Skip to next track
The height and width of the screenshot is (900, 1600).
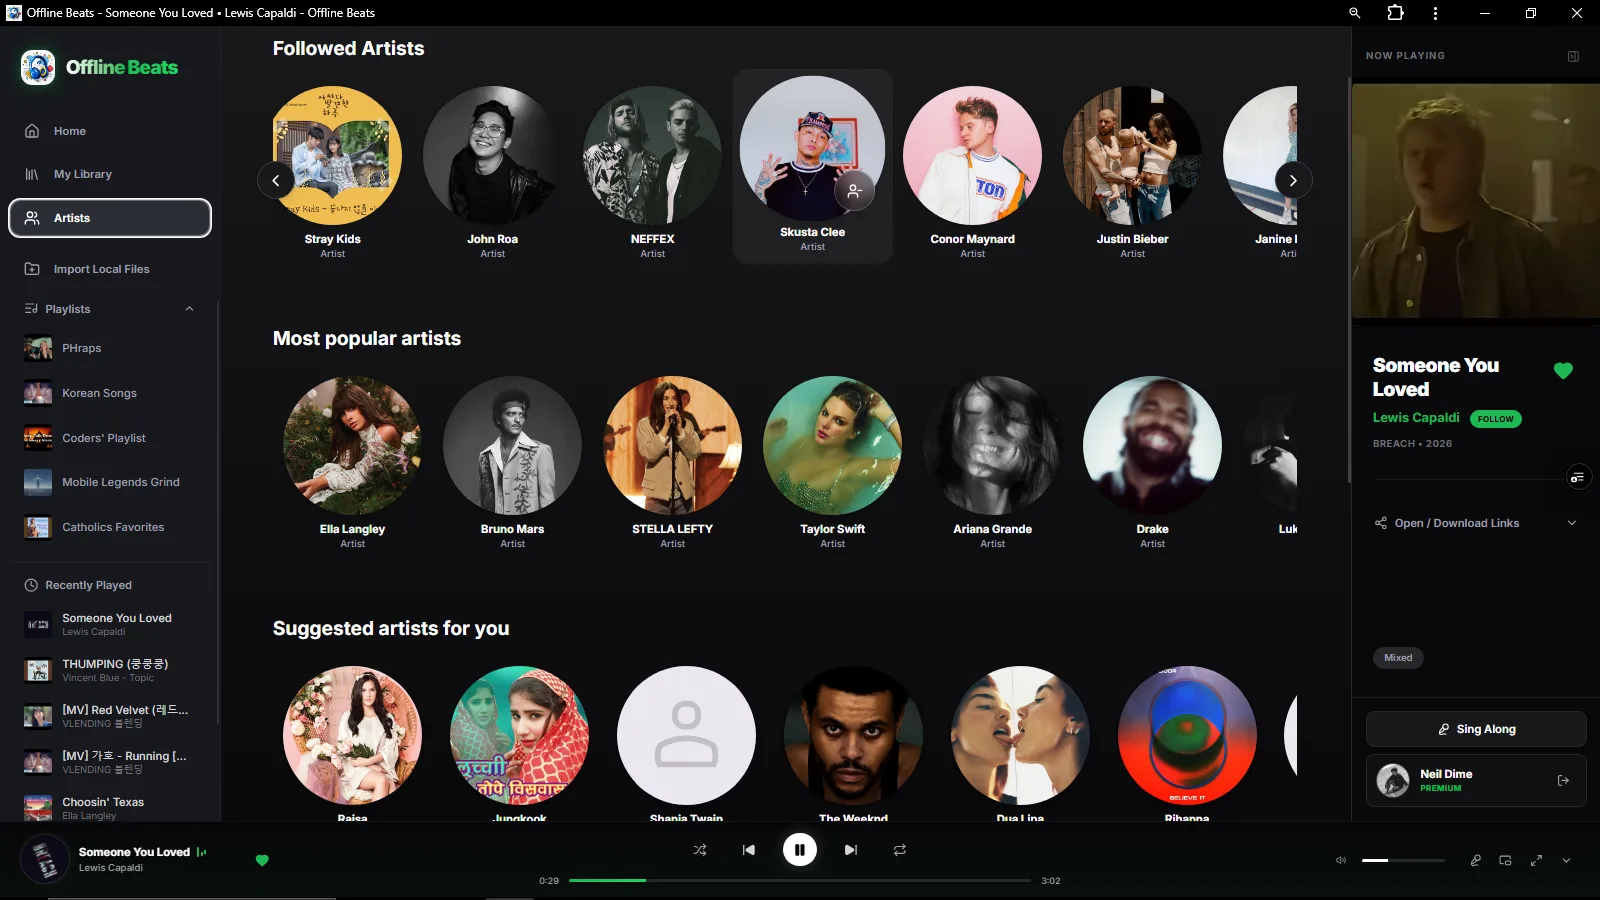point(850,850)
